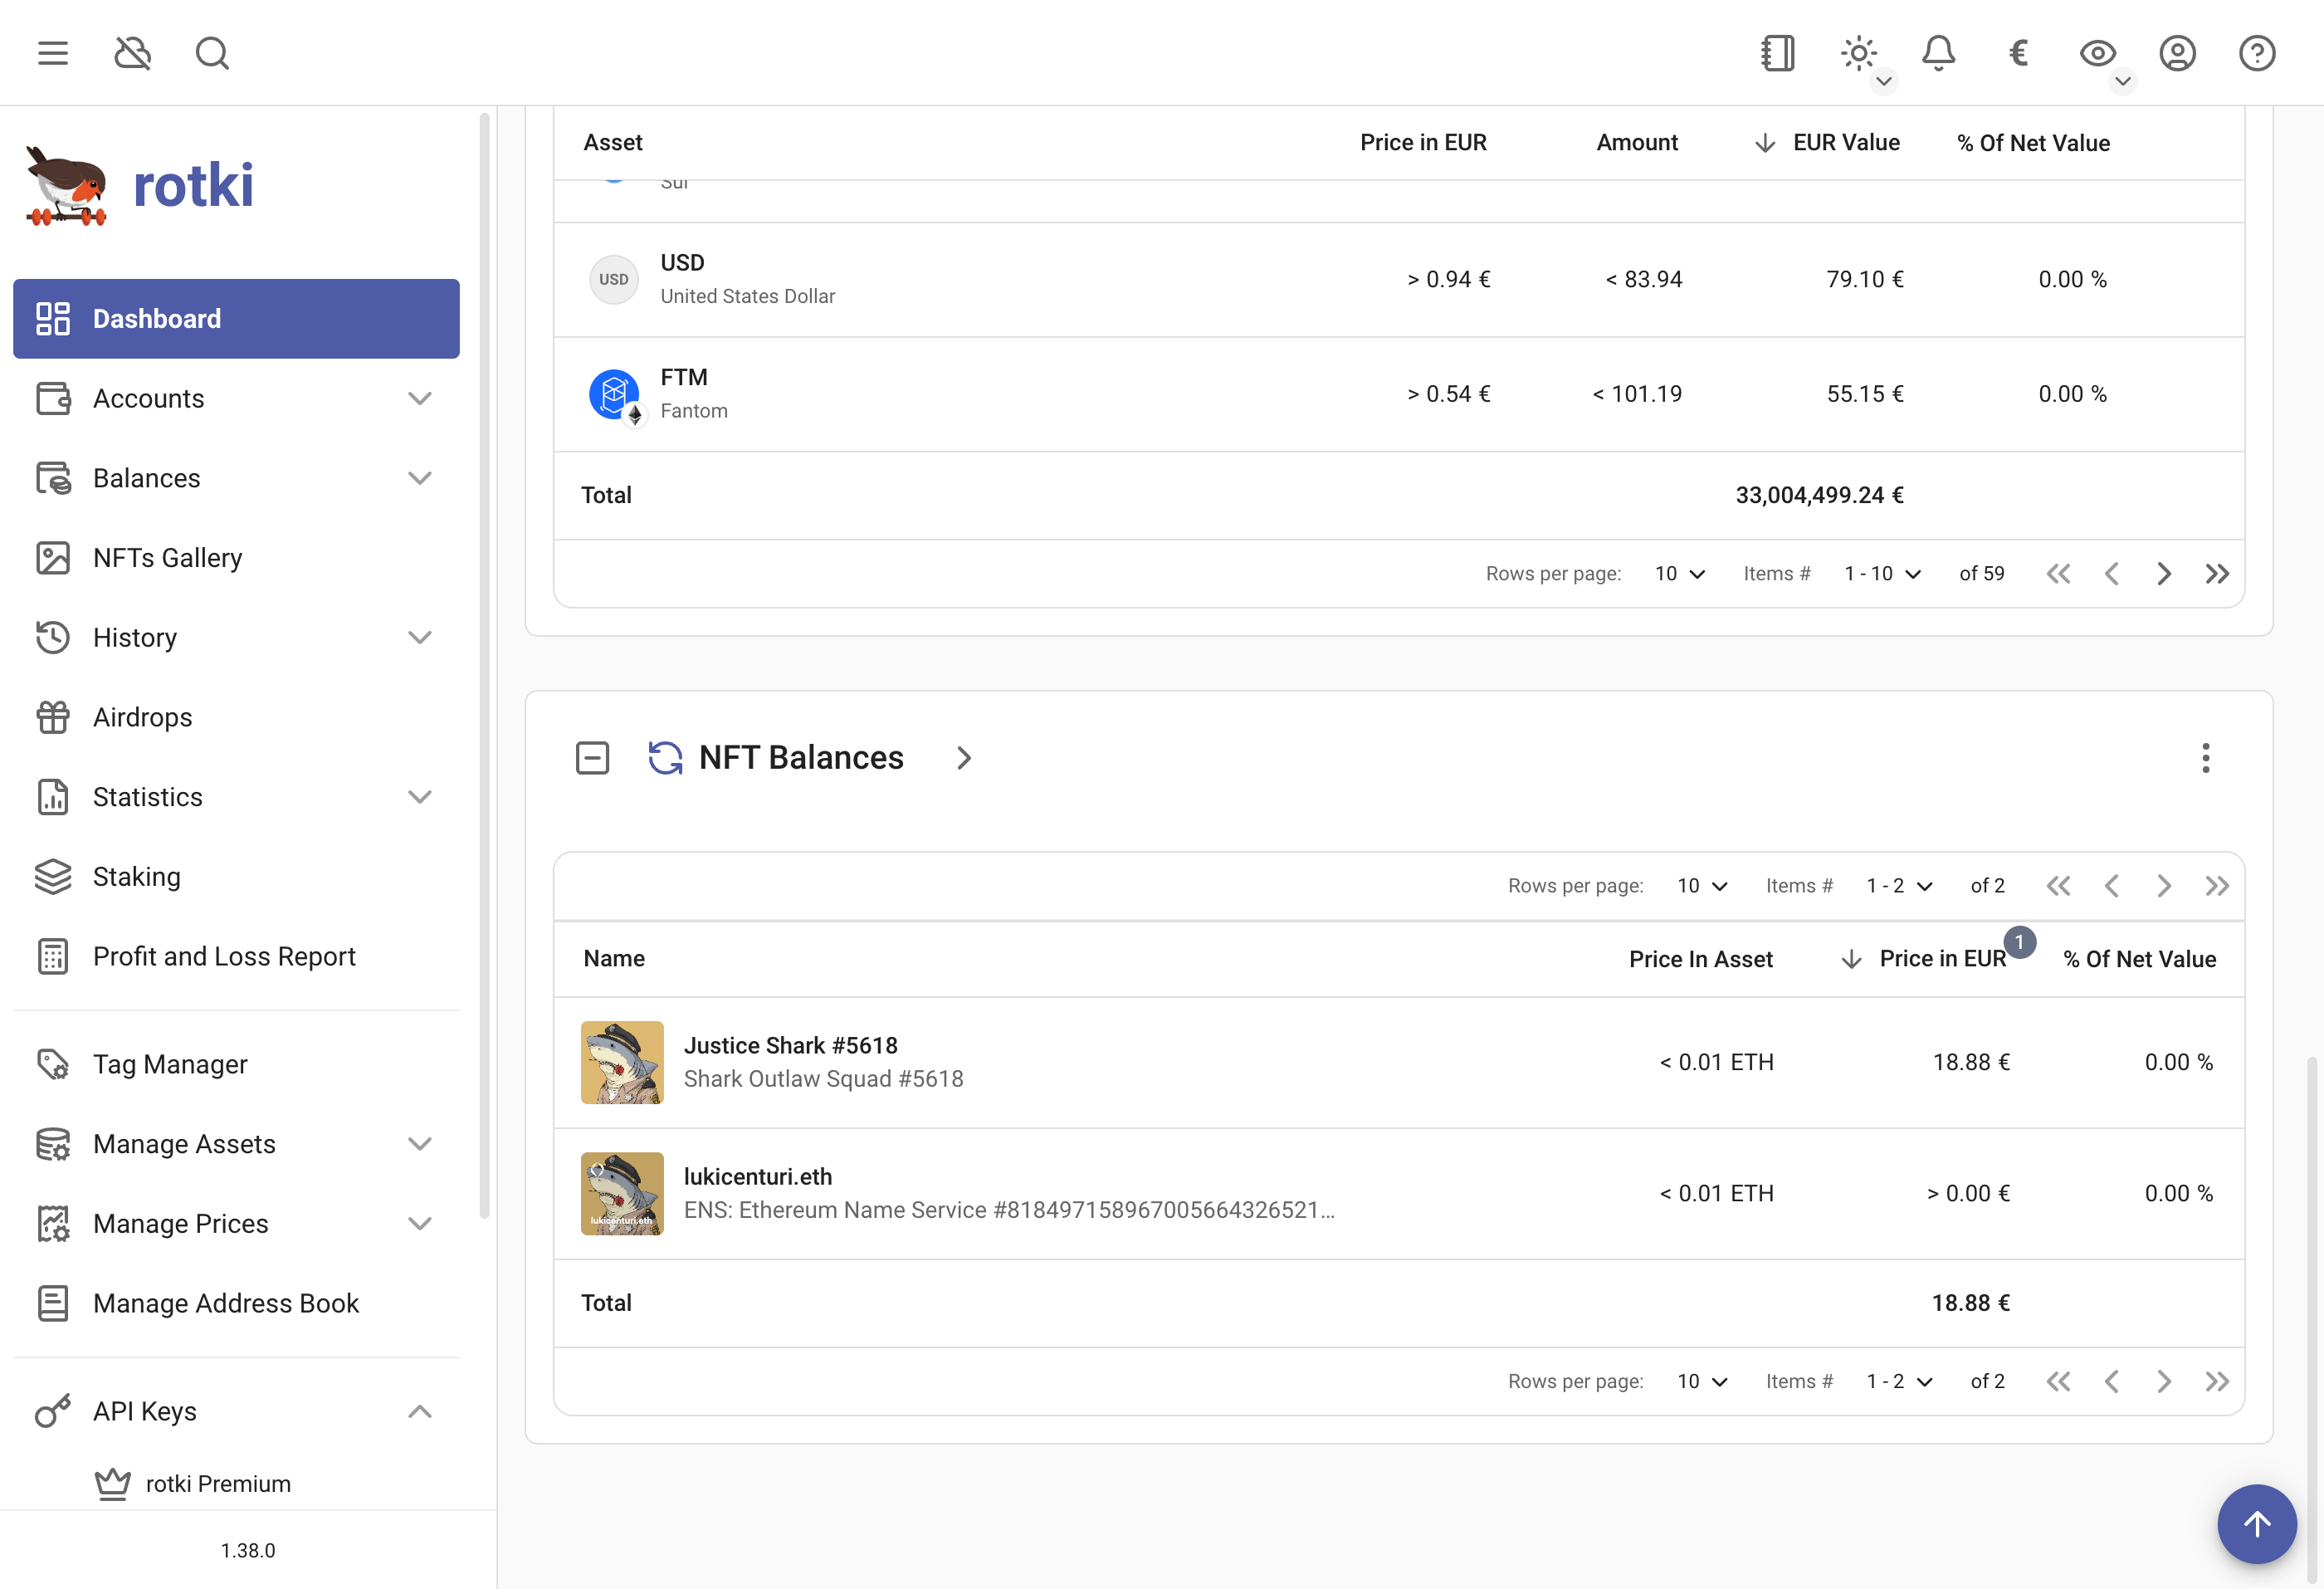Jump to last page of assets table
2324x1589 pixels.
(x=2217, y=574)
